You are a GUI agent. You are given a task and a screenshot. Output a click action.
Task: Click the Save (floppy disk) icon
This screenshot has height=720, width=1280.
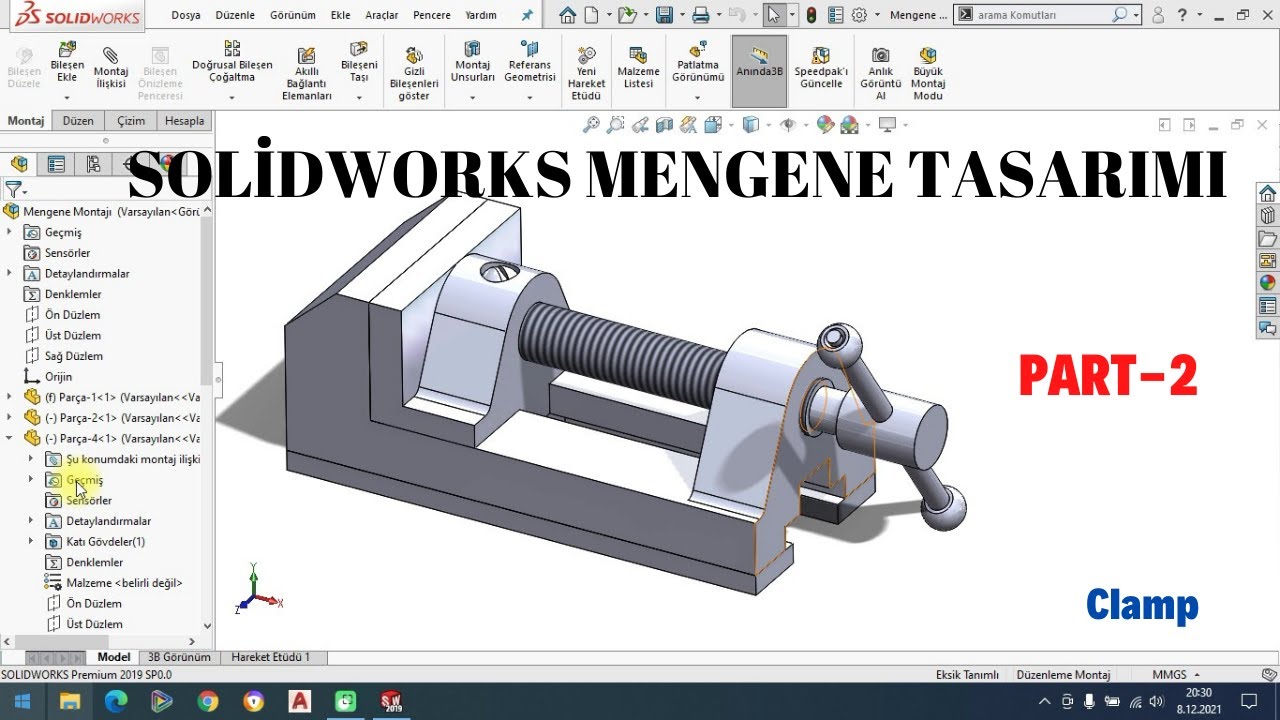point(663,15)
